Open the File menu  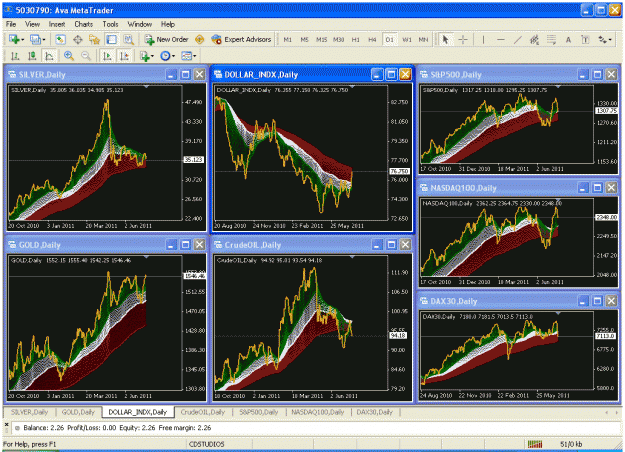tap(11, 24)
